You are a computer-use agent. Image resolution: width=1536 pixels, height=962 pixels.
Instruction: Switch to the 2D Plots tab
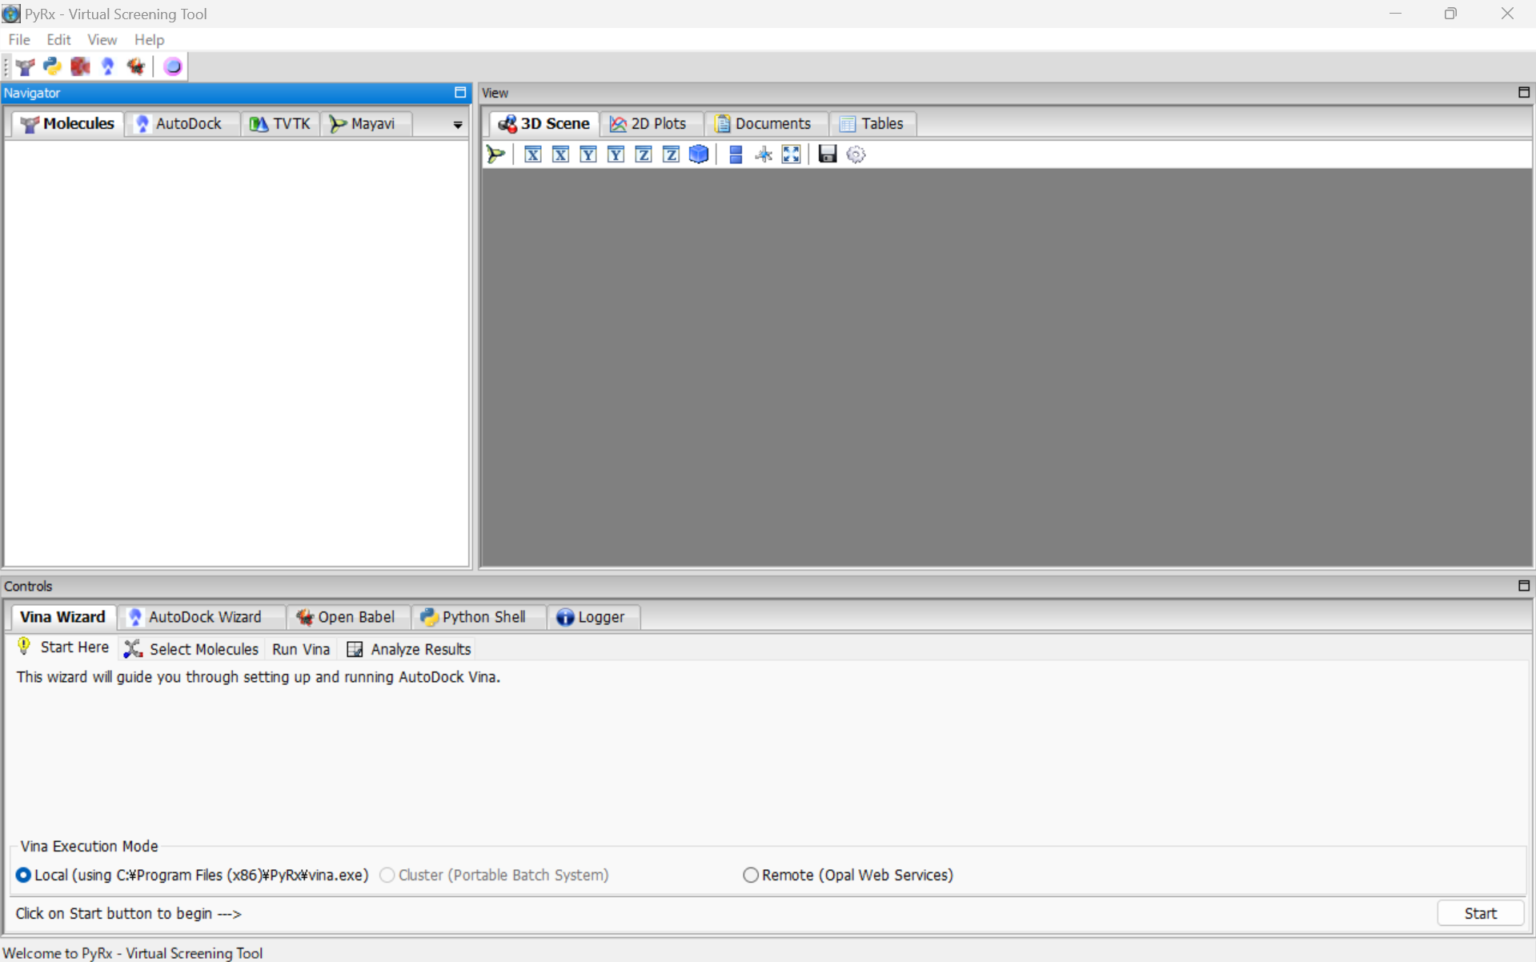[651, 123]
